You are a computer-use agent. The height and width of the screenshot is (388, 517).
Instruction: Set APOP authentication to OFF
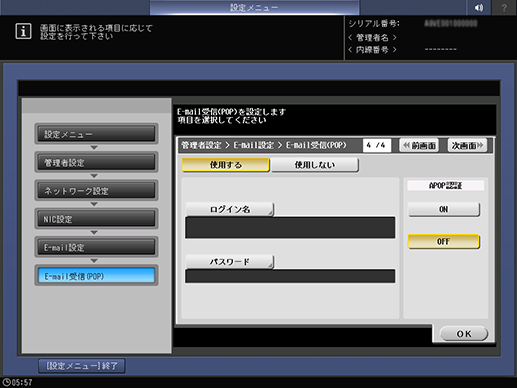tap(444, 242)
